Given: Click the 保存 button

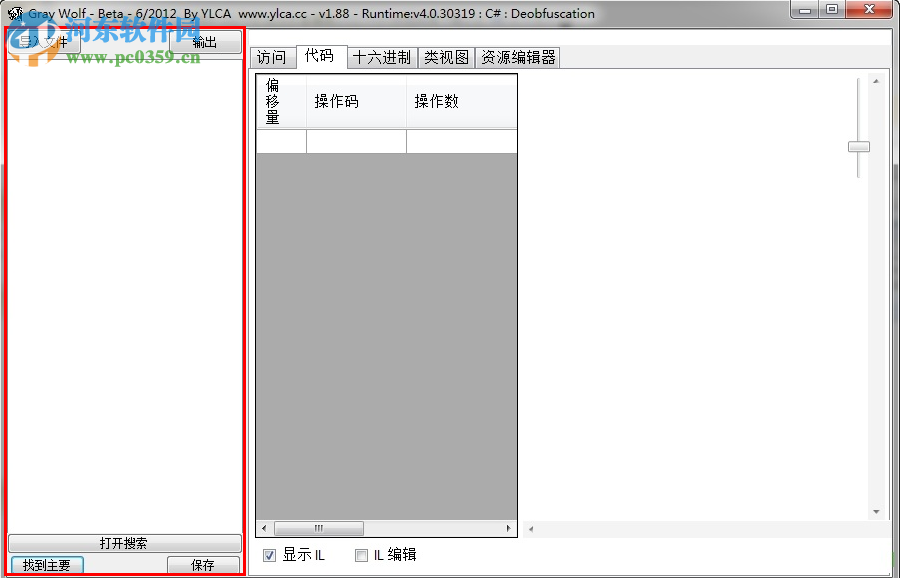Looking at the screenshot, I should click(x=203, y=565).
